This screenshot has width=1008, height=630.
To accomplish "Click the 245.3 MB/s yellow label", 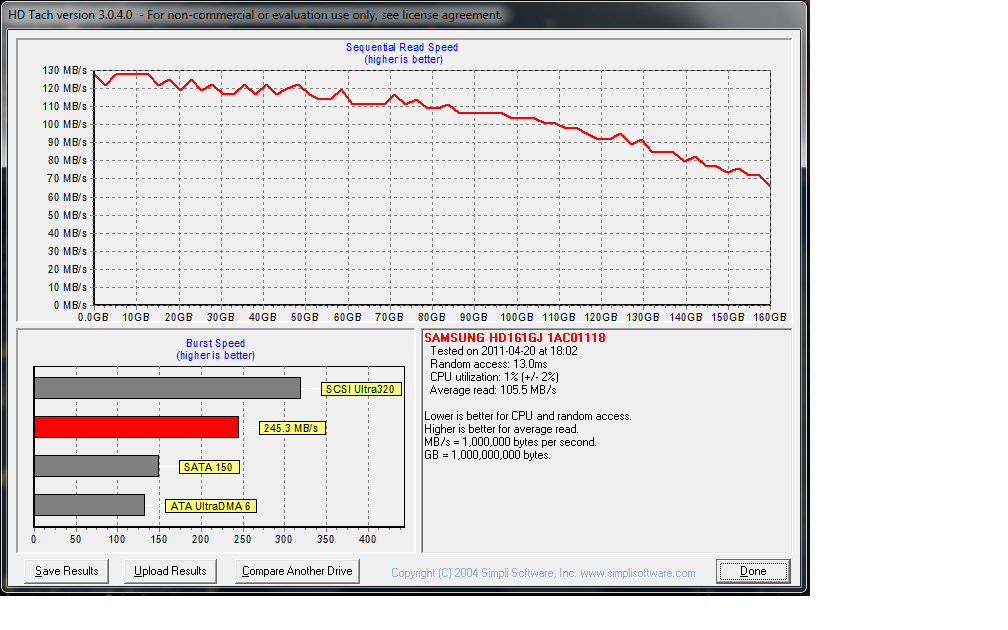I will [x=292, y=428].
